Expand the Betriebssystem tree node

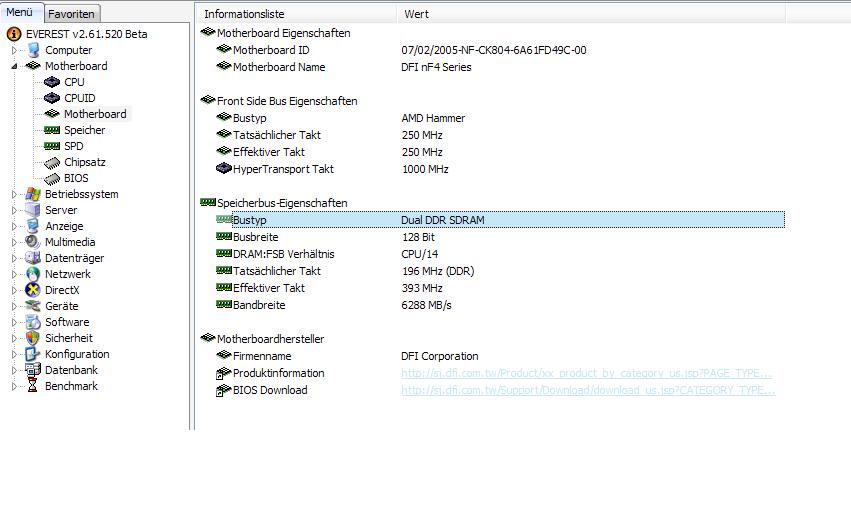tap(15, 194)
